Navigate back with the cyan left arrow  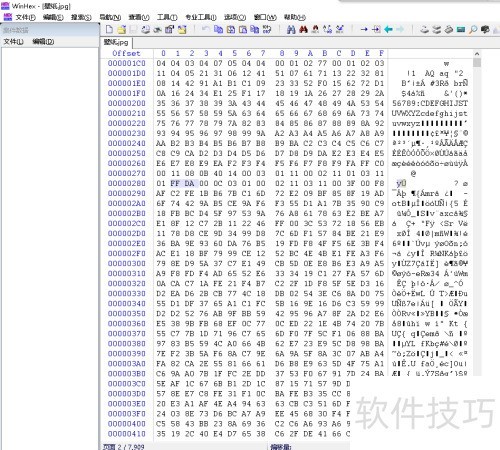tap(388, 30)
